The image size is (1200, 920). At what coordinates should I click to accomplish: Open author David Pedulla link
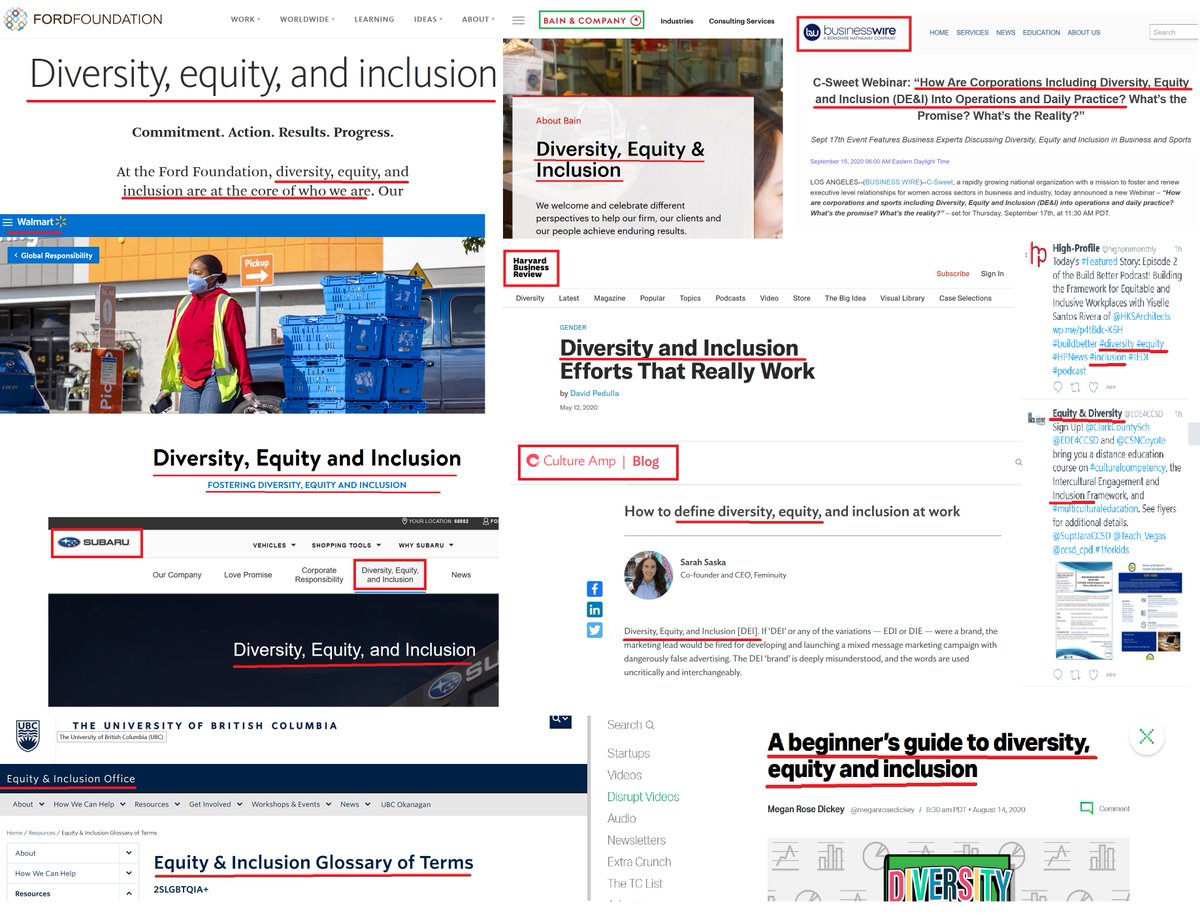coord(595,393)
